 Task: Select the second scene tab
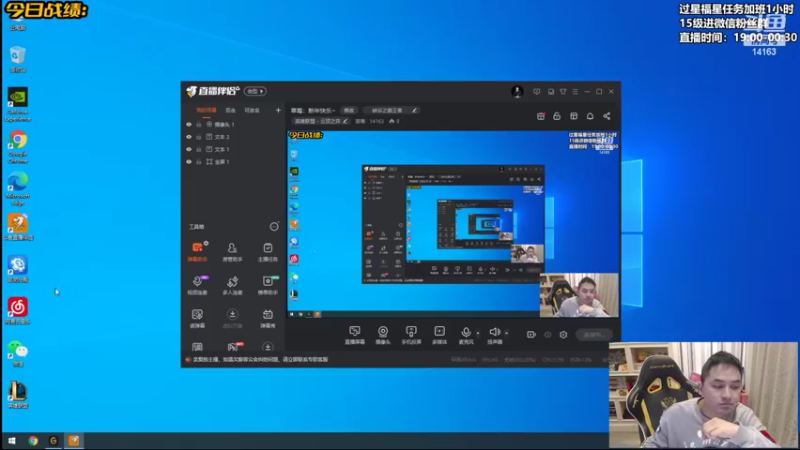pyautogui.click(x=231, y=110)
